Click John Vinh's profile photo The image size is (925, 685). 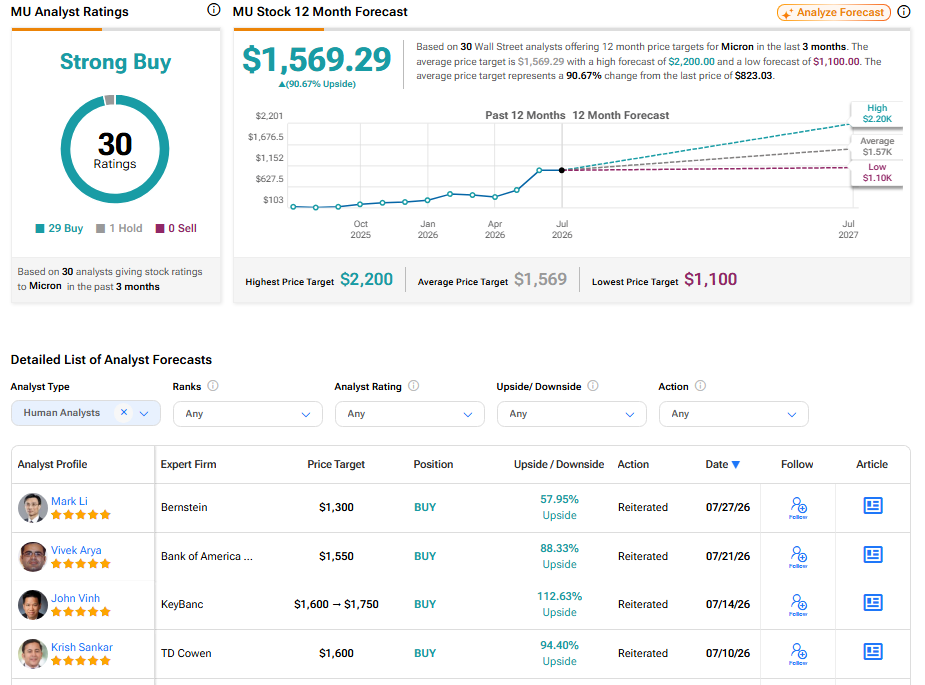point(32,605)
